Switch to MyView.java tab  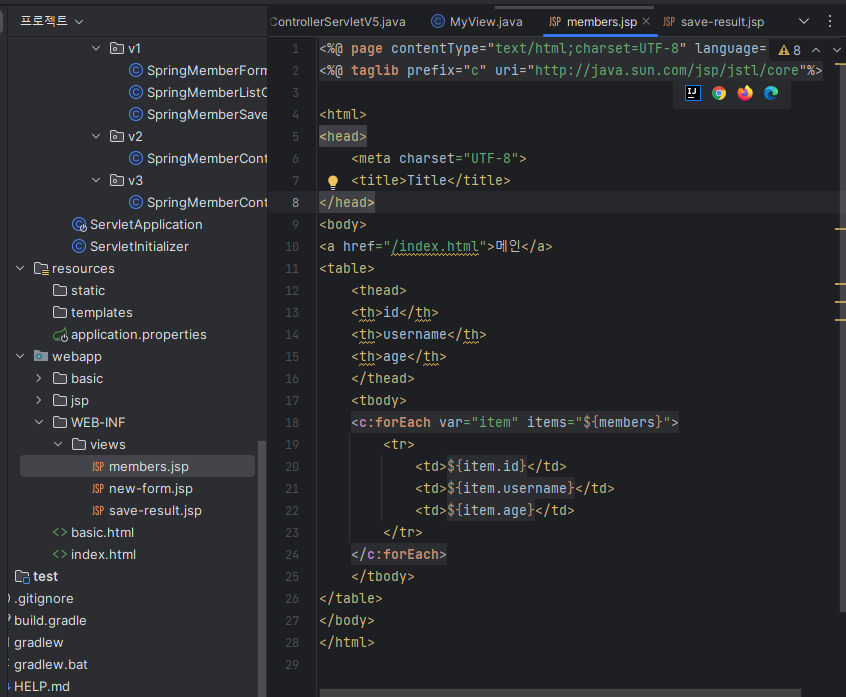coord(477,22)
